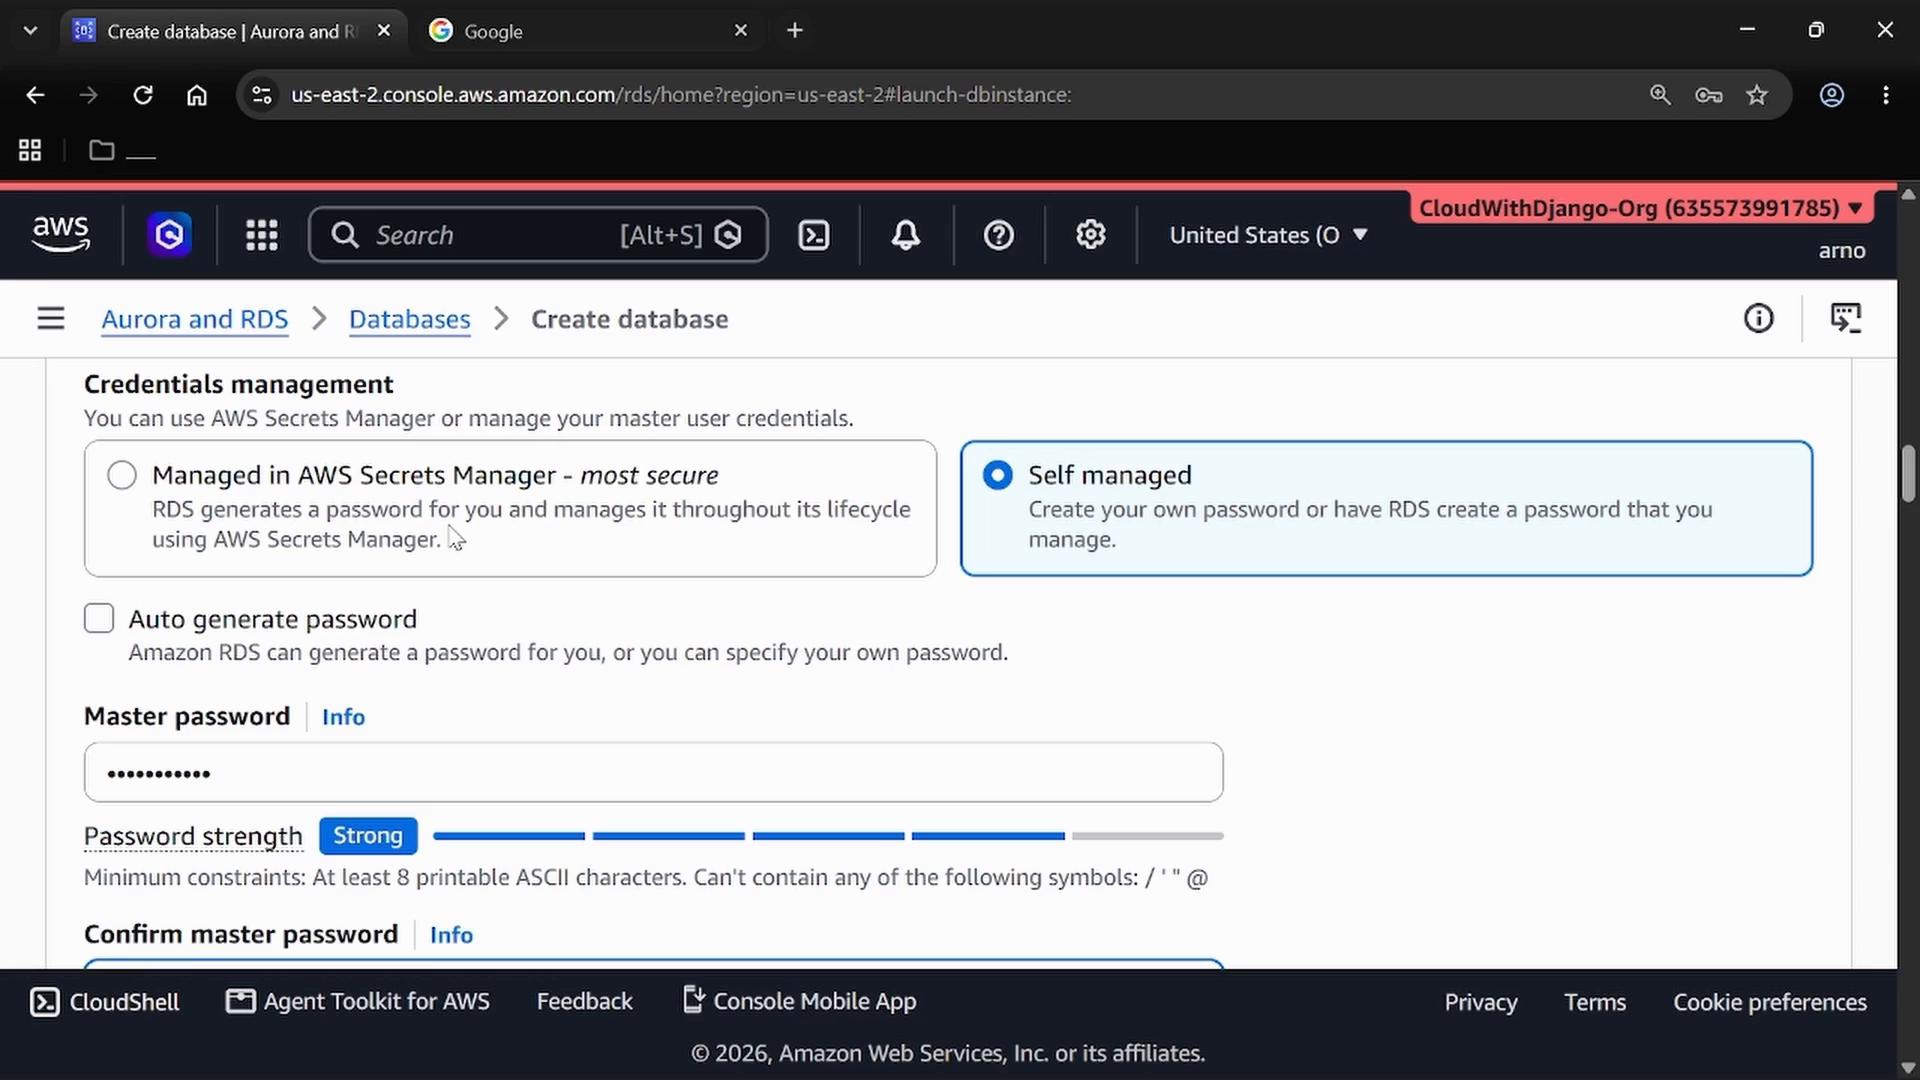1920x1080 pixels.
Task: Click the Password strength label
Action: coord(193,836)
